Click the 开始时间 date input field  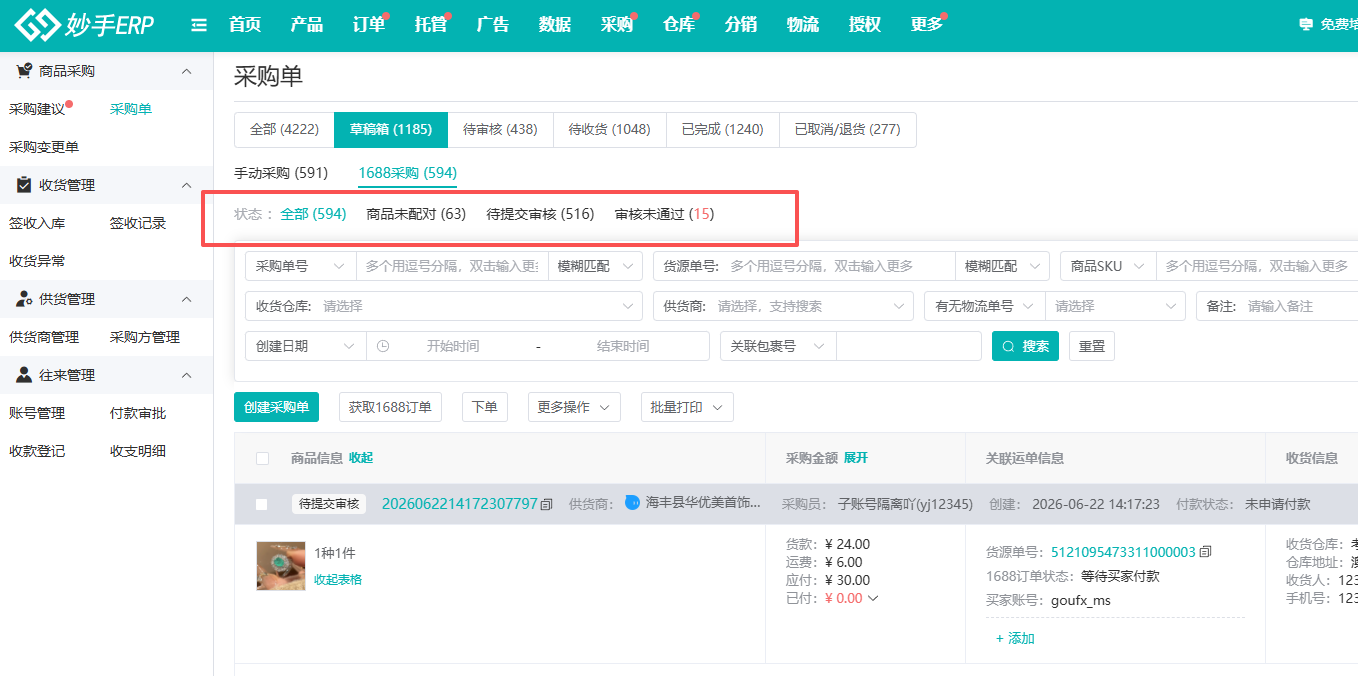pyautogui.click(x=453, y=346)
